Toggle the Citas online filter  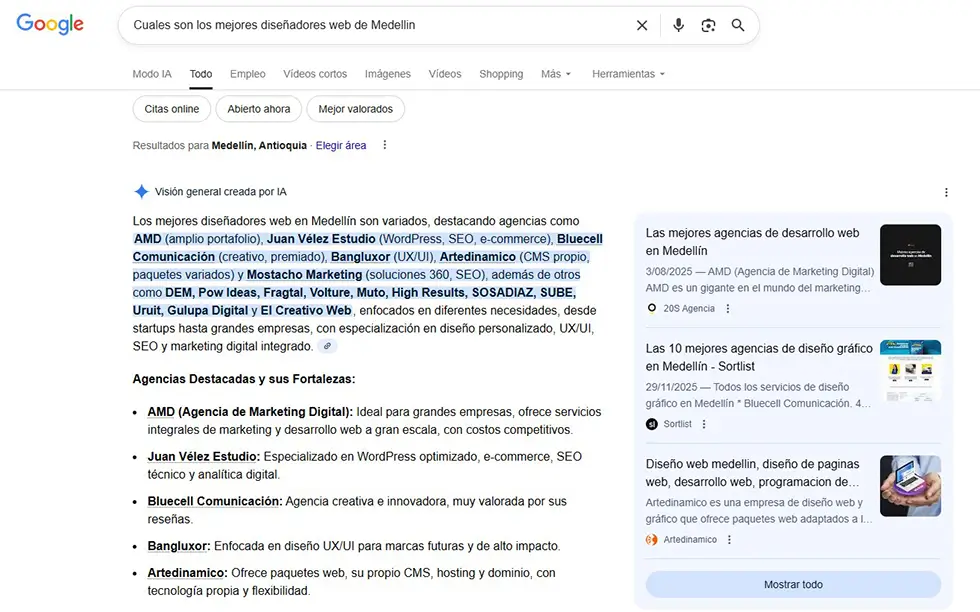(171, 109)
